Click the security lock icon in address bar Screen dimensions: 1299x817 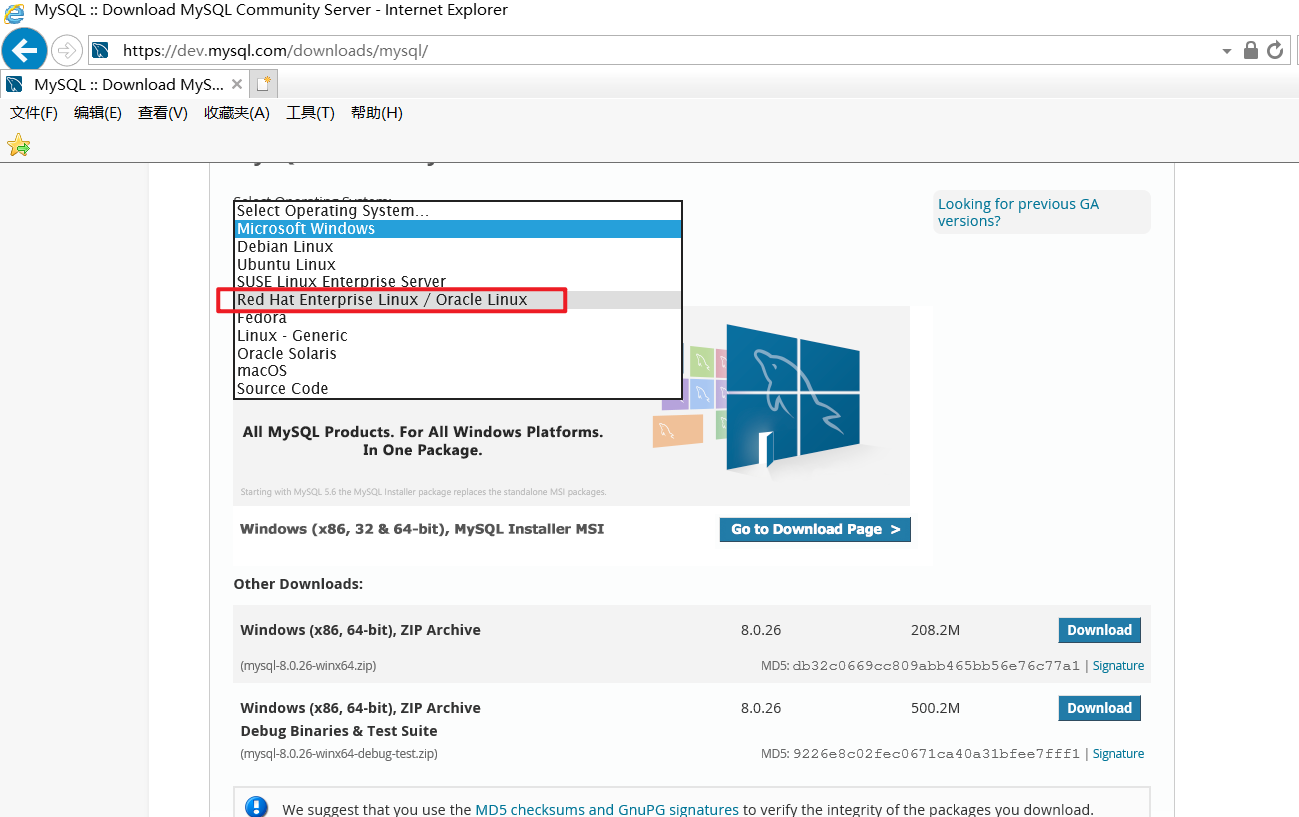coord(1250,50)
